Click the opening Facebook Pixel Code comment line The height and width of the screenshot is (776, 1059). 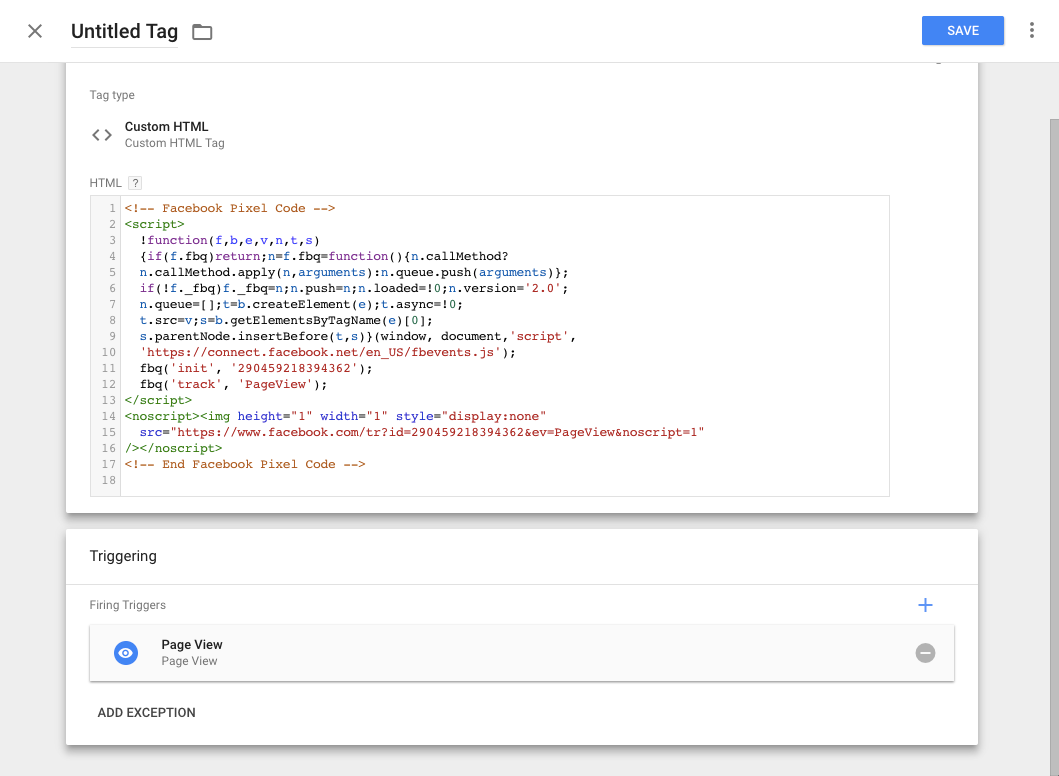click(x=230, y=208)
